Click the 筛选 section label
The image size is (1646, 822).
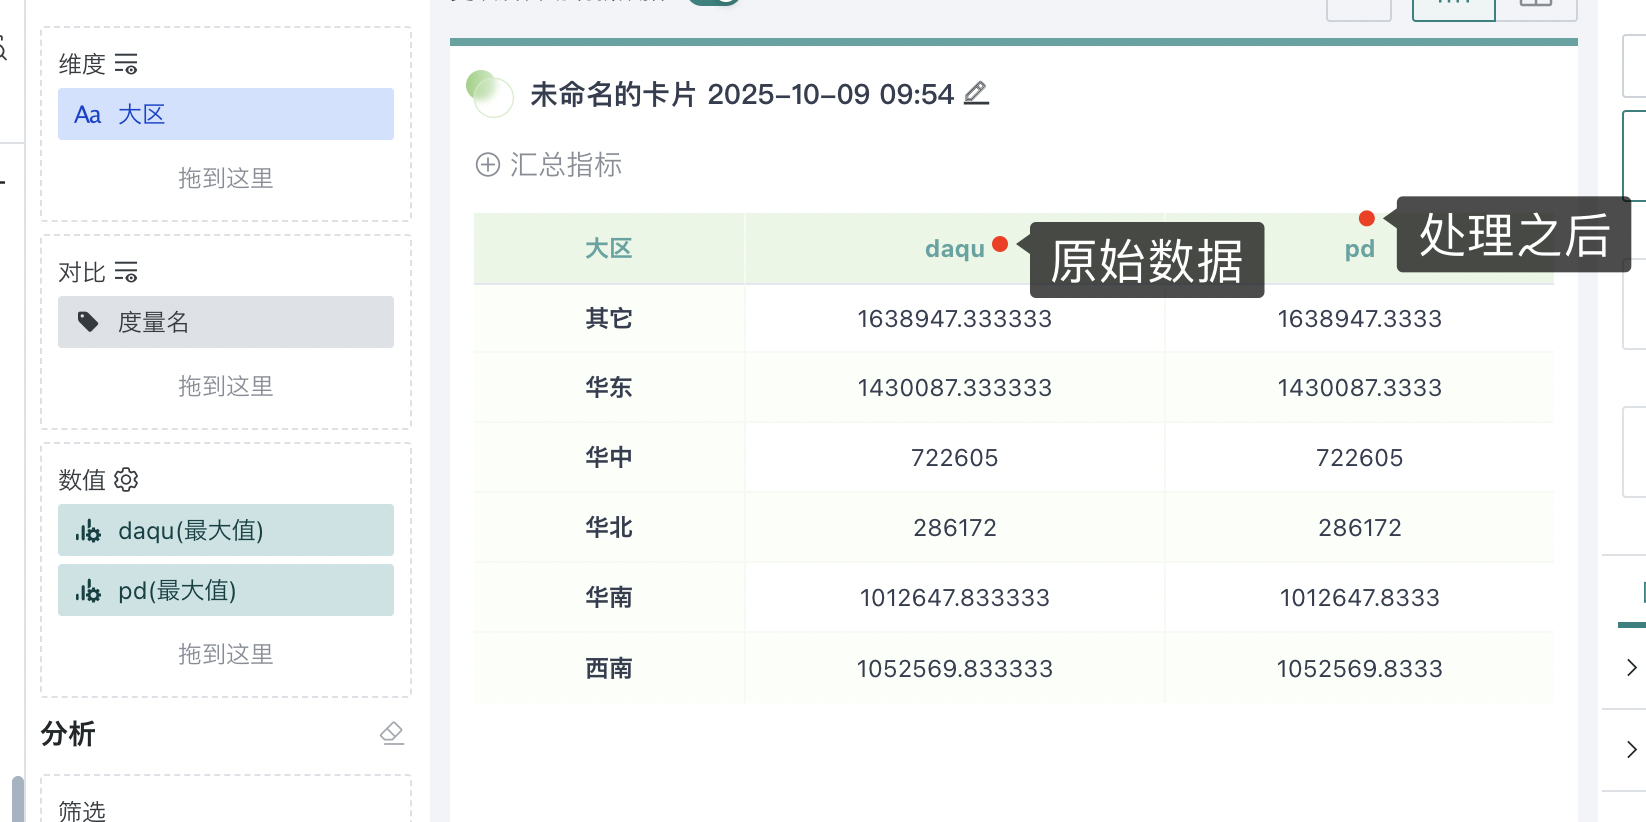[x=82, y=811]
